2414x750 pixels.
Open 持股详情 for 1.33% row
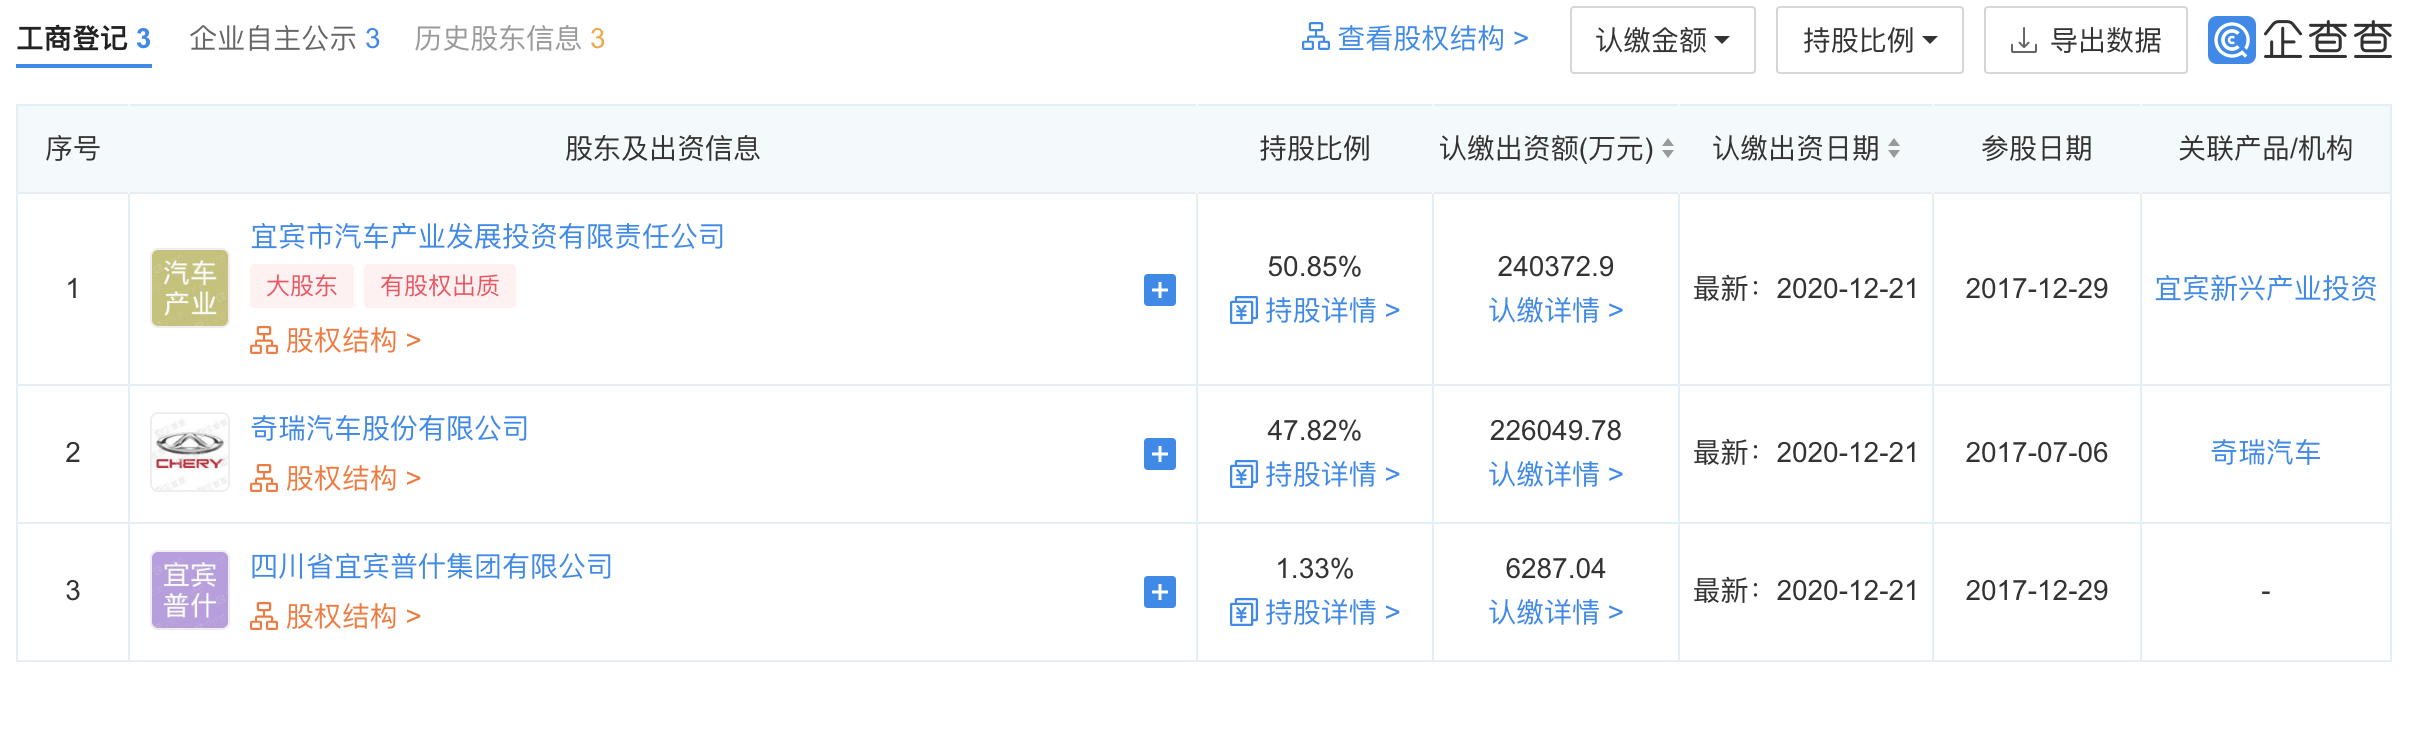1315,613
